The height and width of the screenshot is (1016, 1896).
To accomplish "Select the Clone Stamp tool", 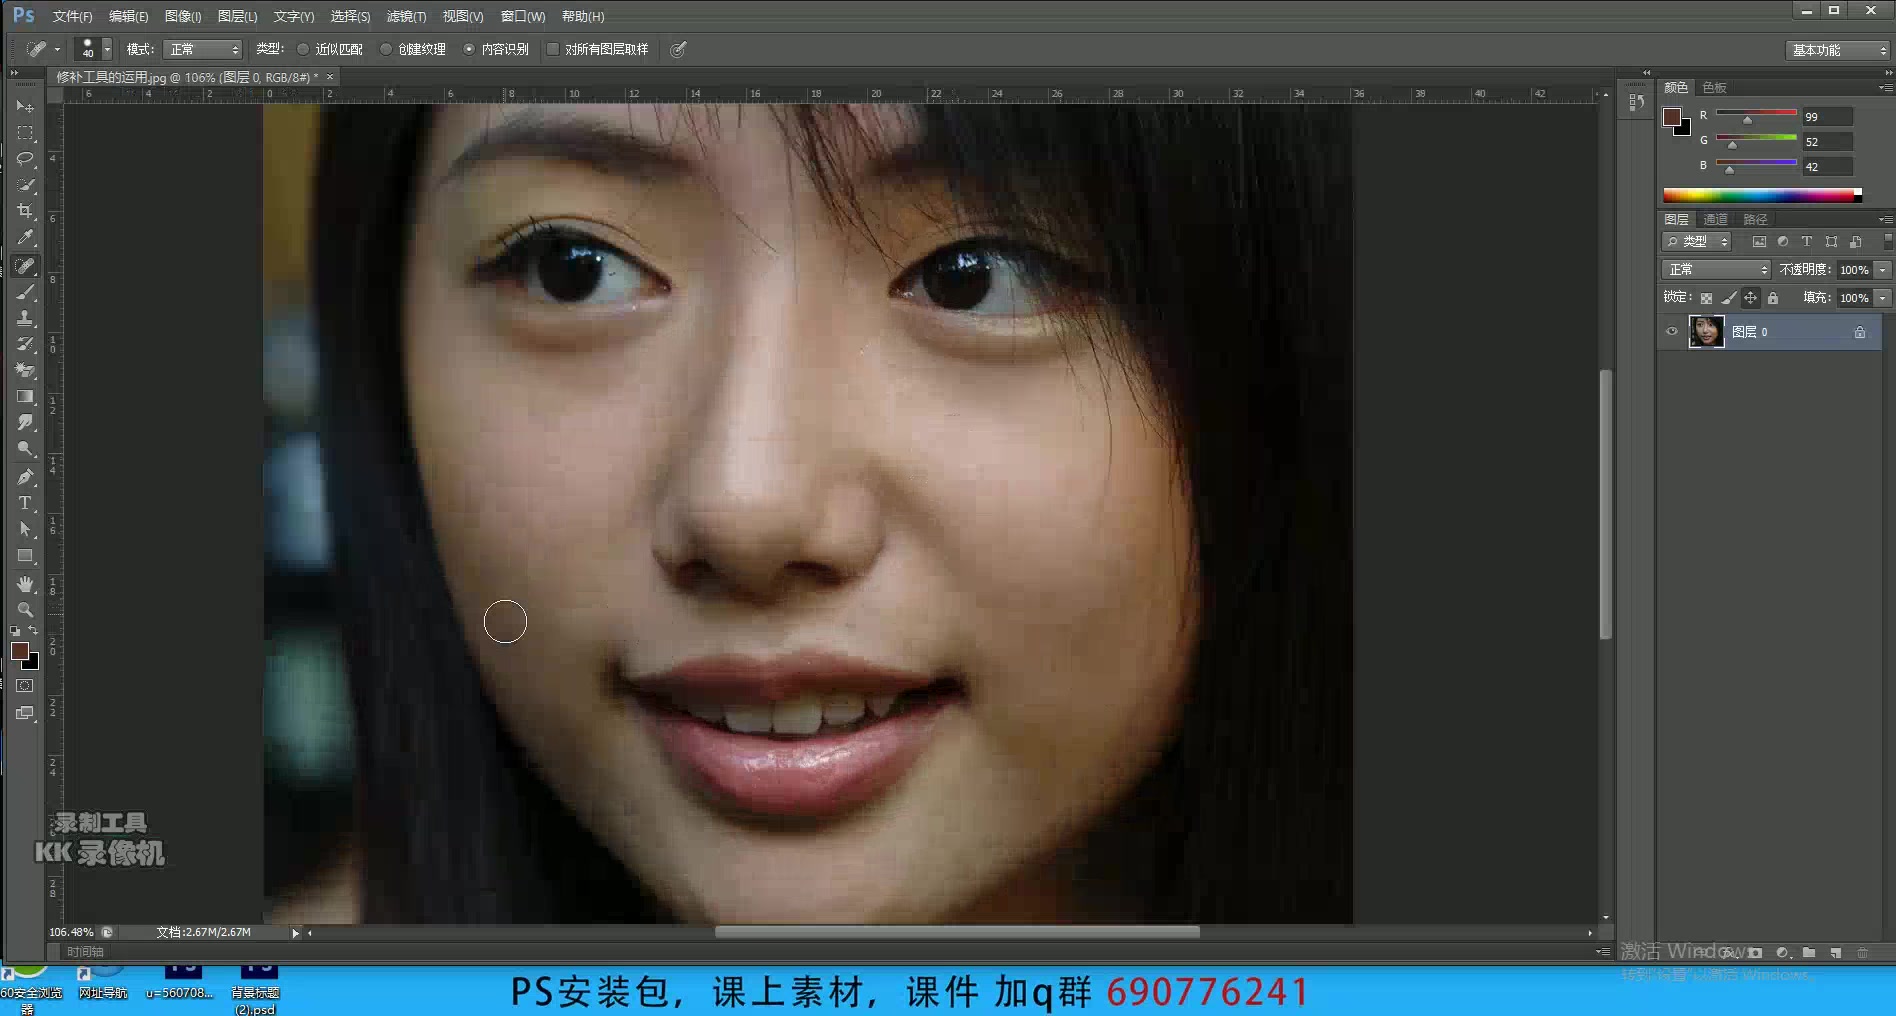I will (x=25, y=318).
